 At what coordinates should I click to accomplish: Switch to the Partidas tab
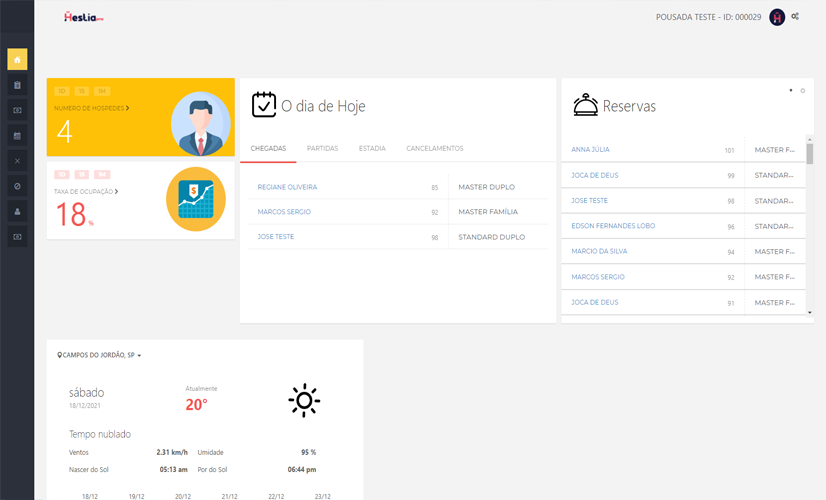click(x=322, y=148)
